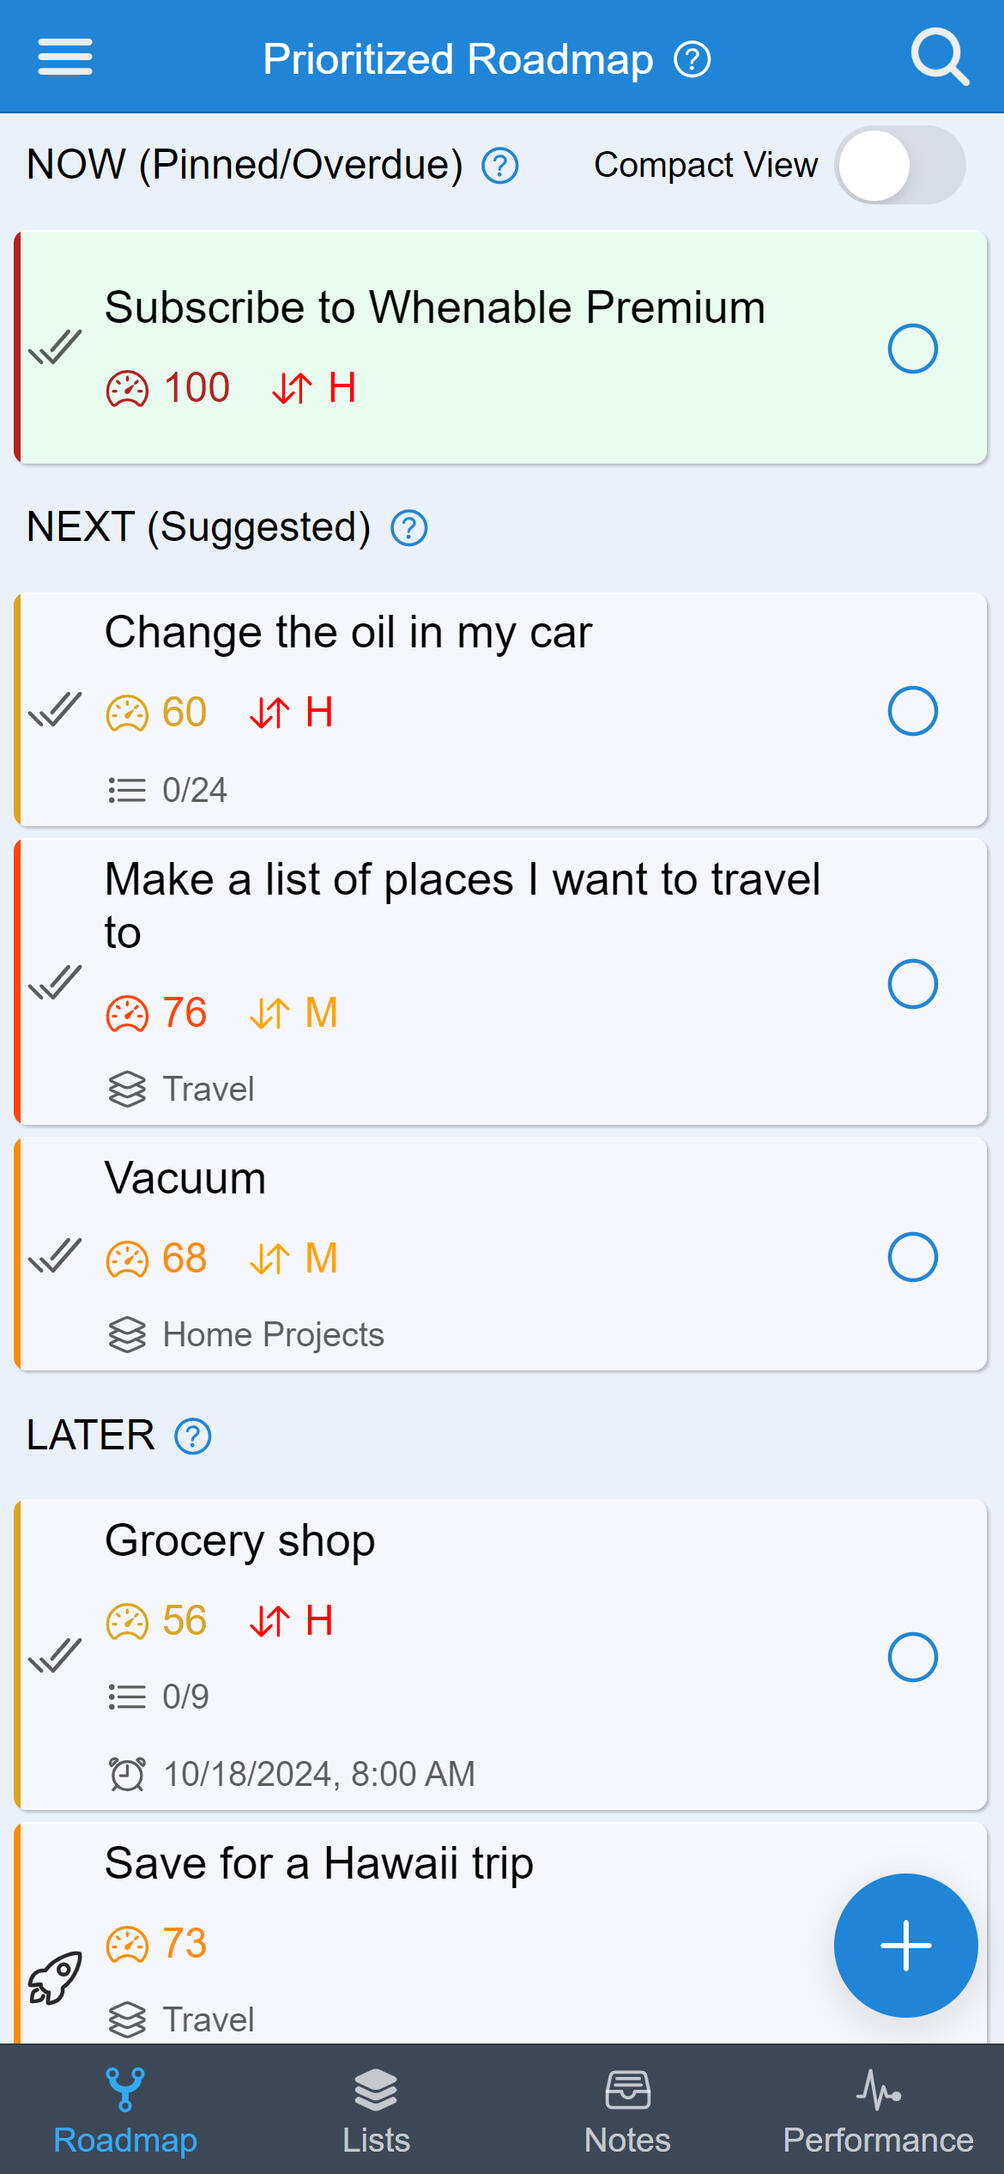
Task: Mark Subscribe to Whenable Premium complete
Action: pos(912,349)
